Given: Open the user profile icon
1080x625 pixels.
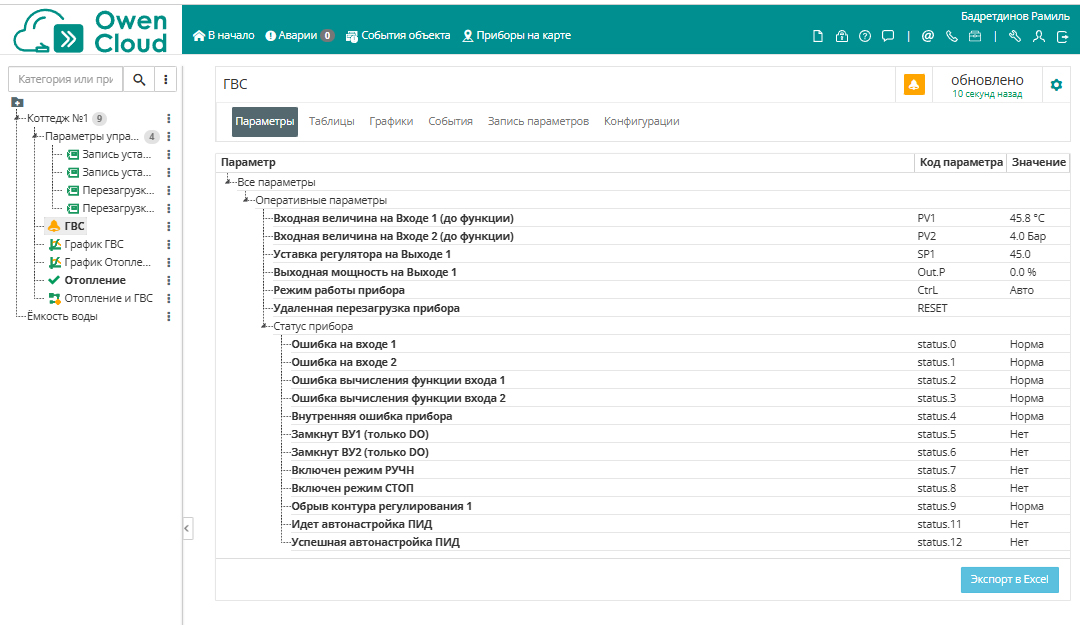Looking at the screenshot, I should click(x=1039, y=36).
